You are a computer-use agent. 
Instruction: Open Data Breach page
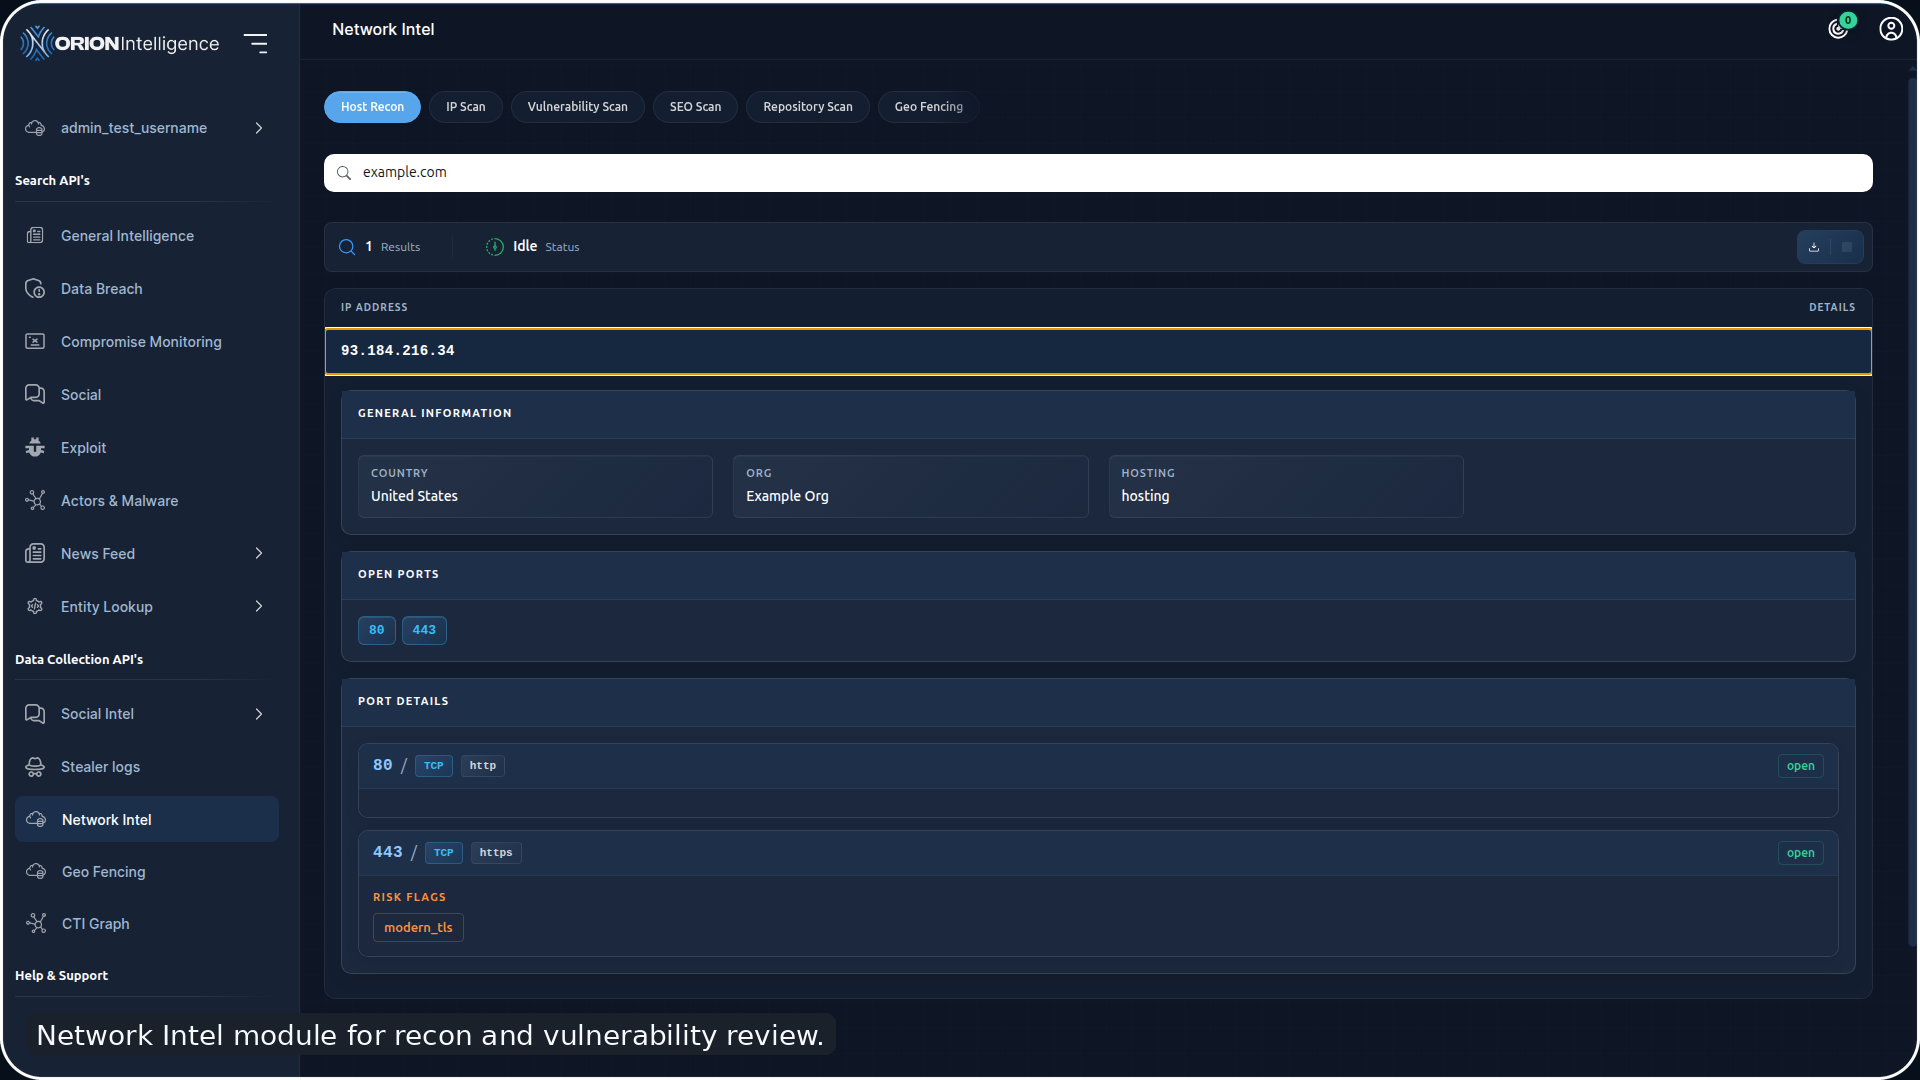101,289
